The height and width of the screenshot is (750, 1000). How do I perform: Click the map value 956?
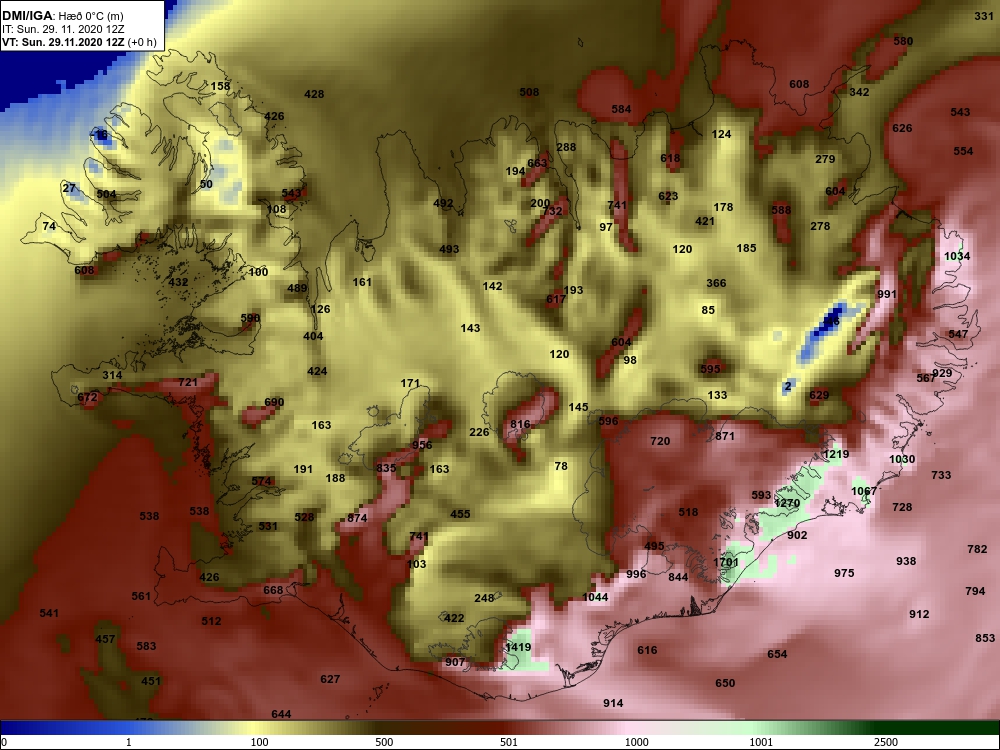coord(422,445)
